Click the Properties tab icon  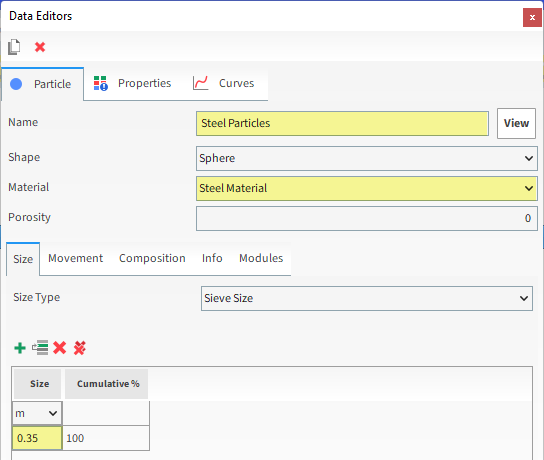(x=101, y=83)
